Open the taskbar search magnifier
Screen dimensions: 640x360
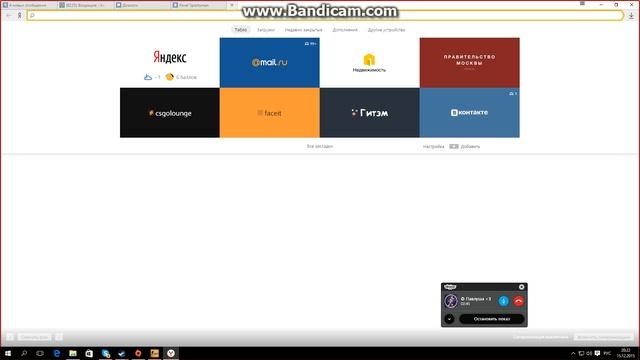pos(24,353)
